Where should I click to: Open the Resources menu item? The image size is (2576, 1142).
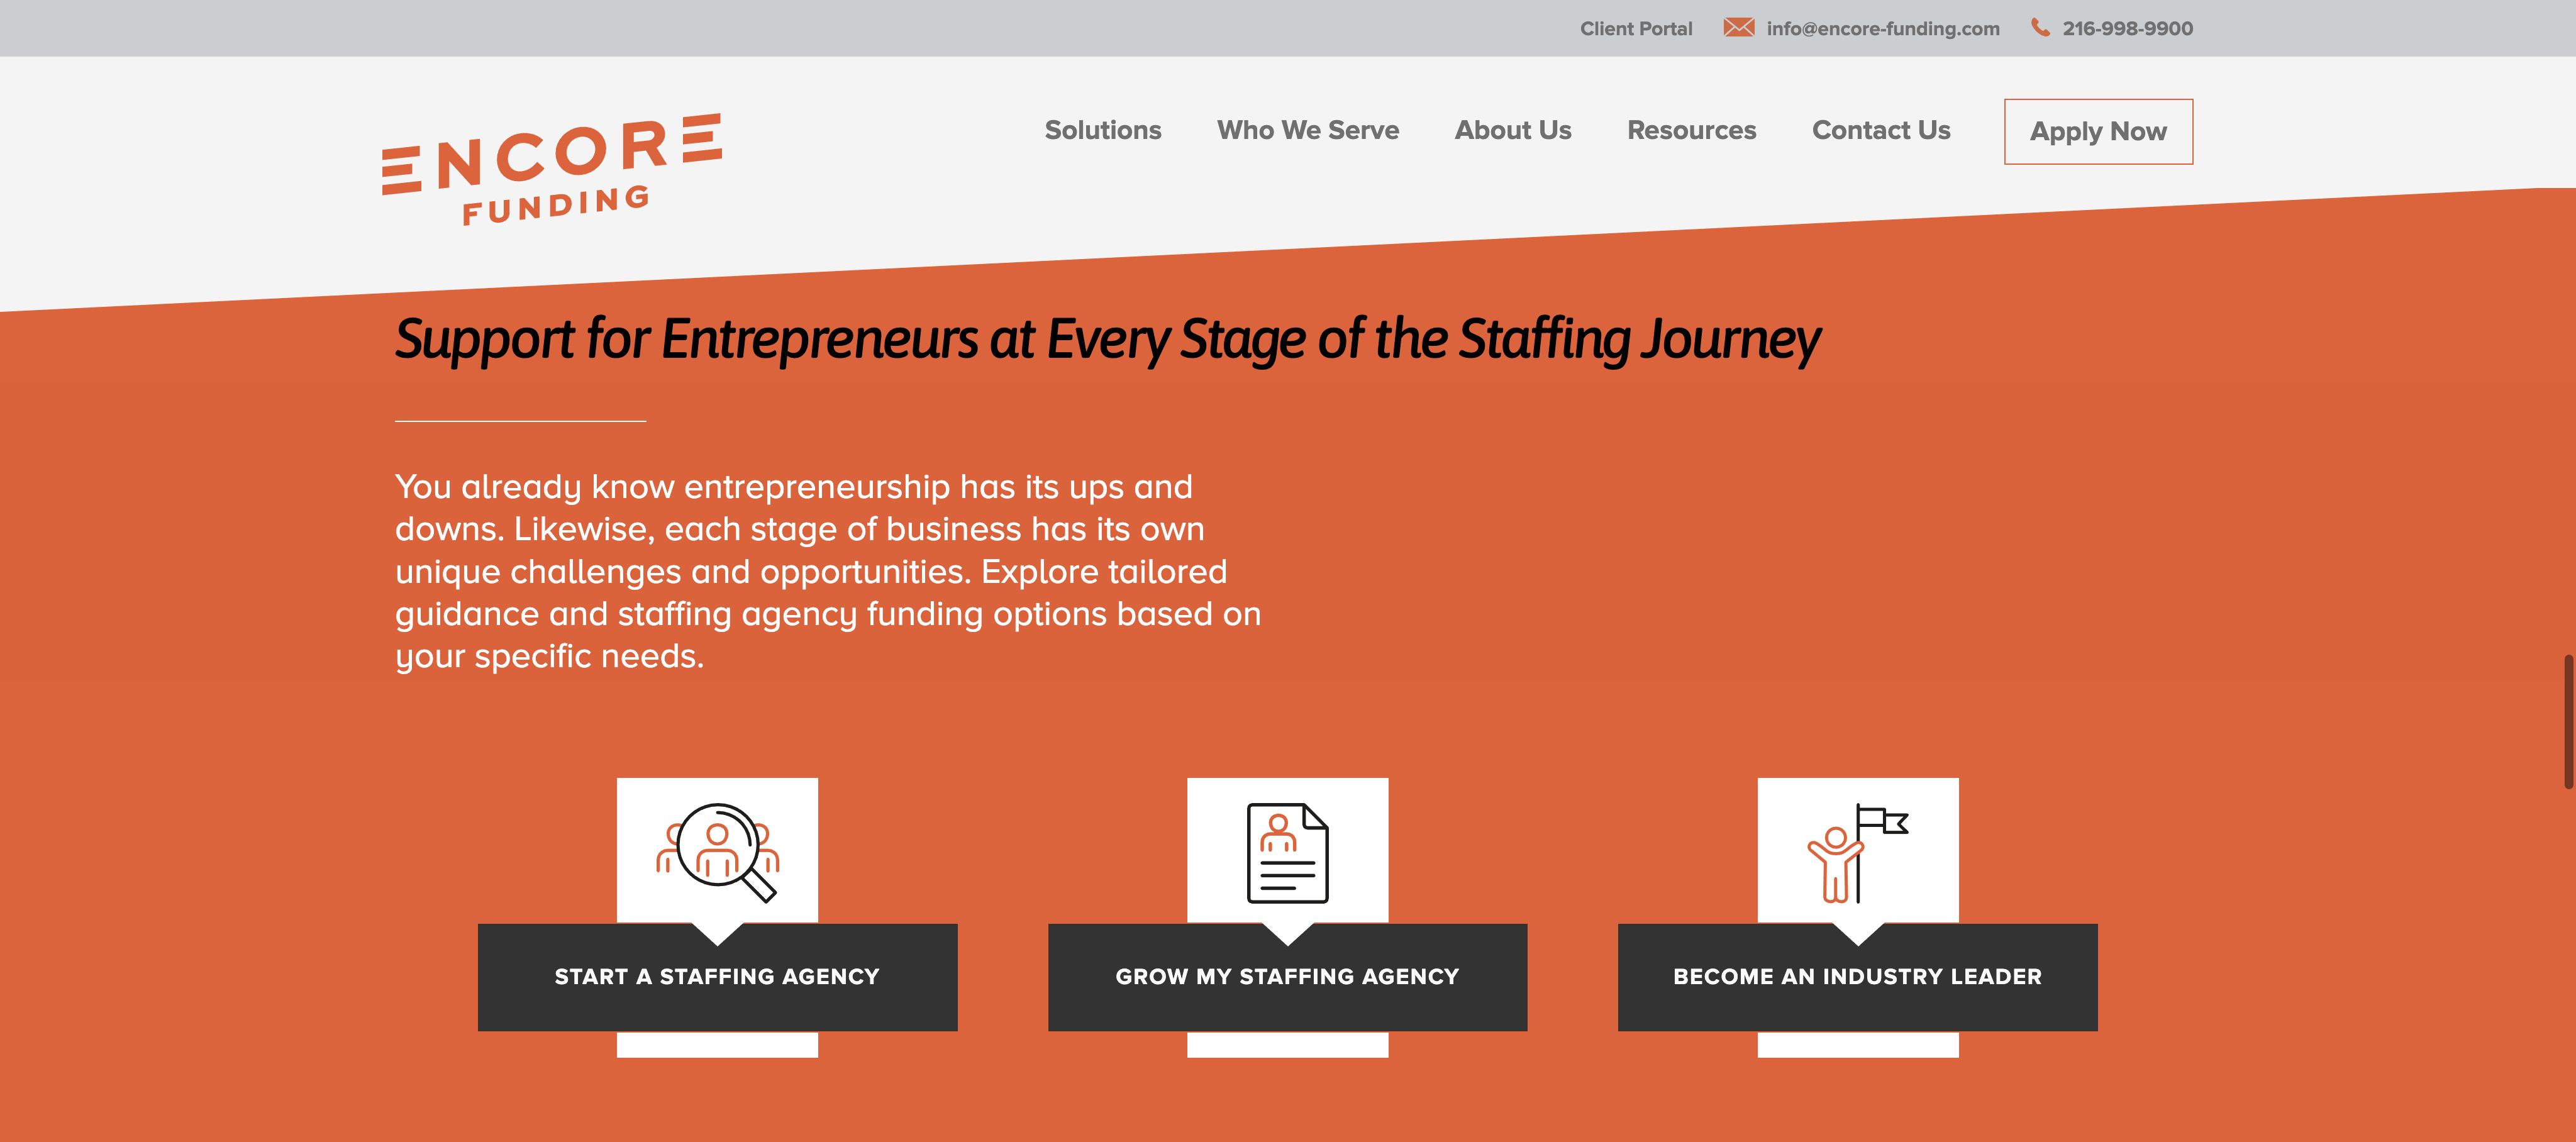click(1691, 131)
